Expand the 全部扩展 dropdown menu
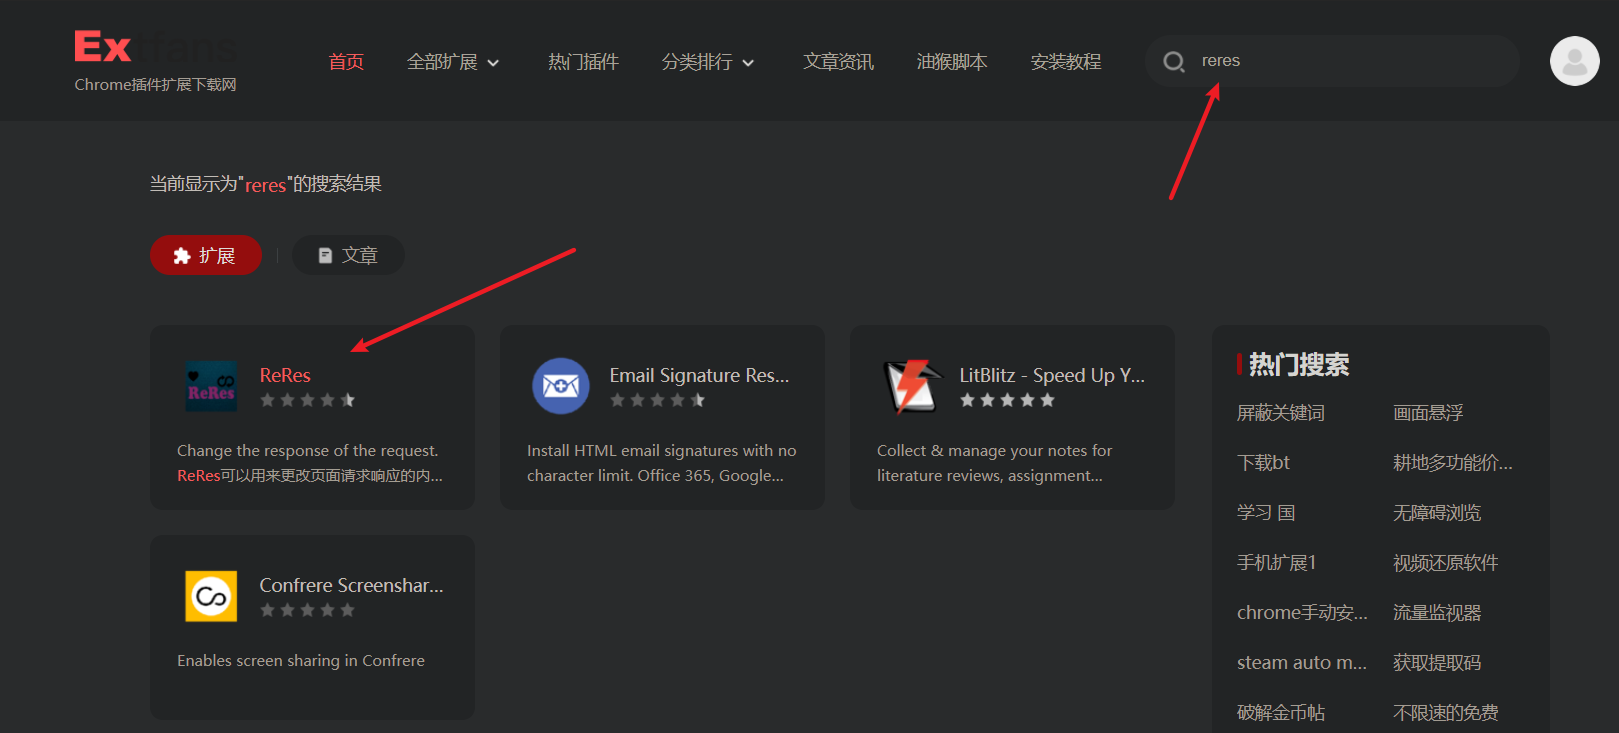1619x733 pixels. pyautogui.click(x=453, y=62)
